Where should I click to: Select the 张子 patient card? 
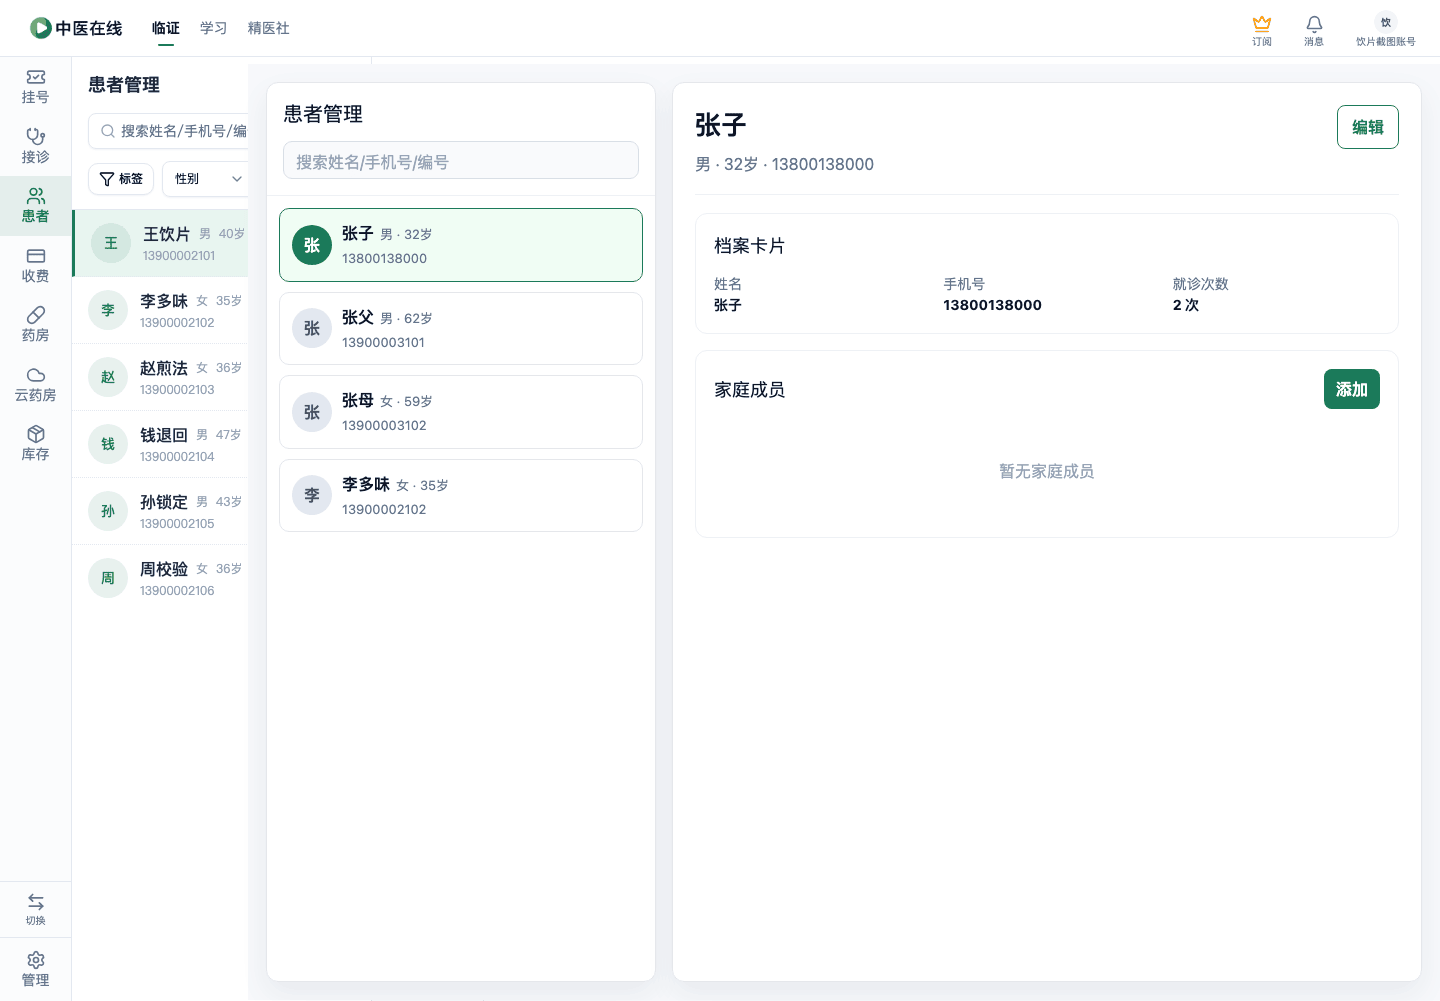pos(461,245)
